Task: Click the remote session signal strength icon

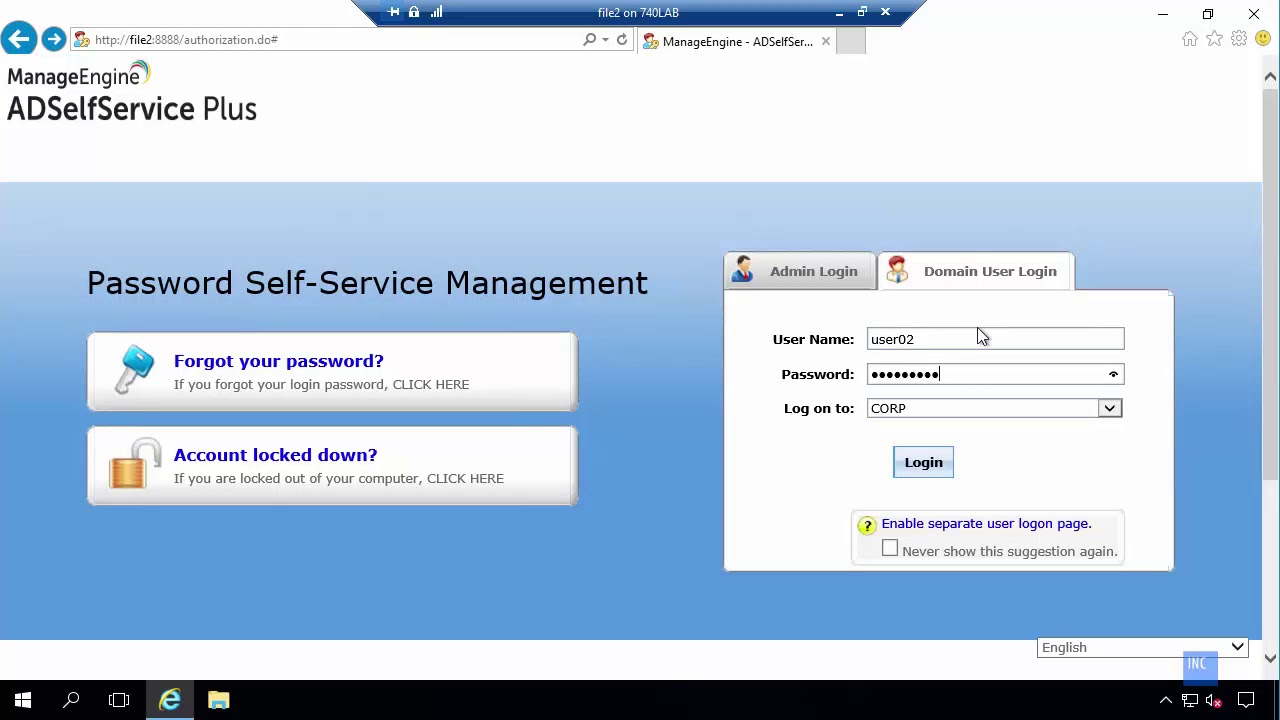Action: (x=436, y=12)
